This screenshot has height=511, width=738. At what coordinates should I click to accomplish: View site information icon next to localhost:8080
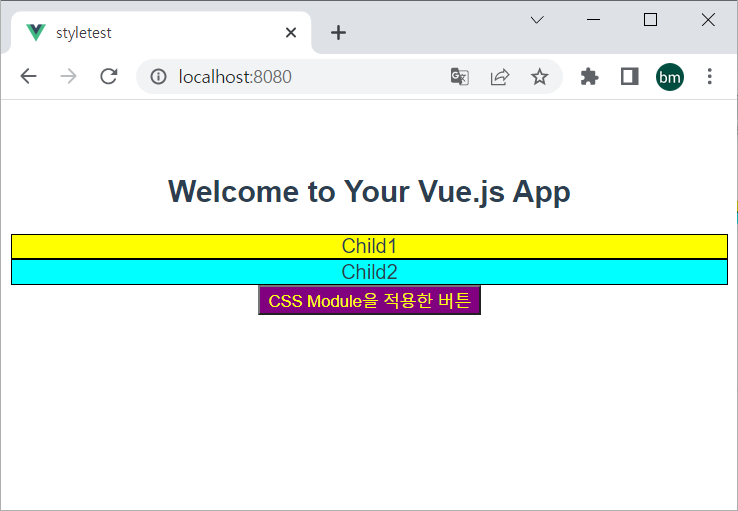[159, 76]
